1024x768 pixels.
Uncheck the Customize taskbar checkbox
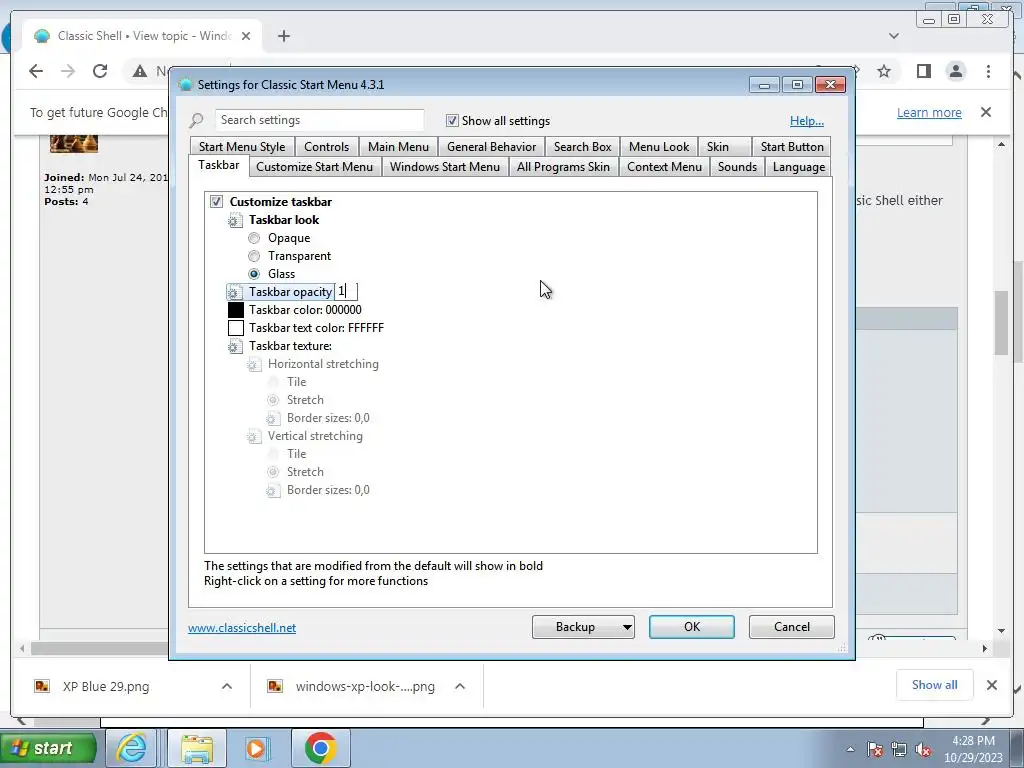[x=216, y=202]
